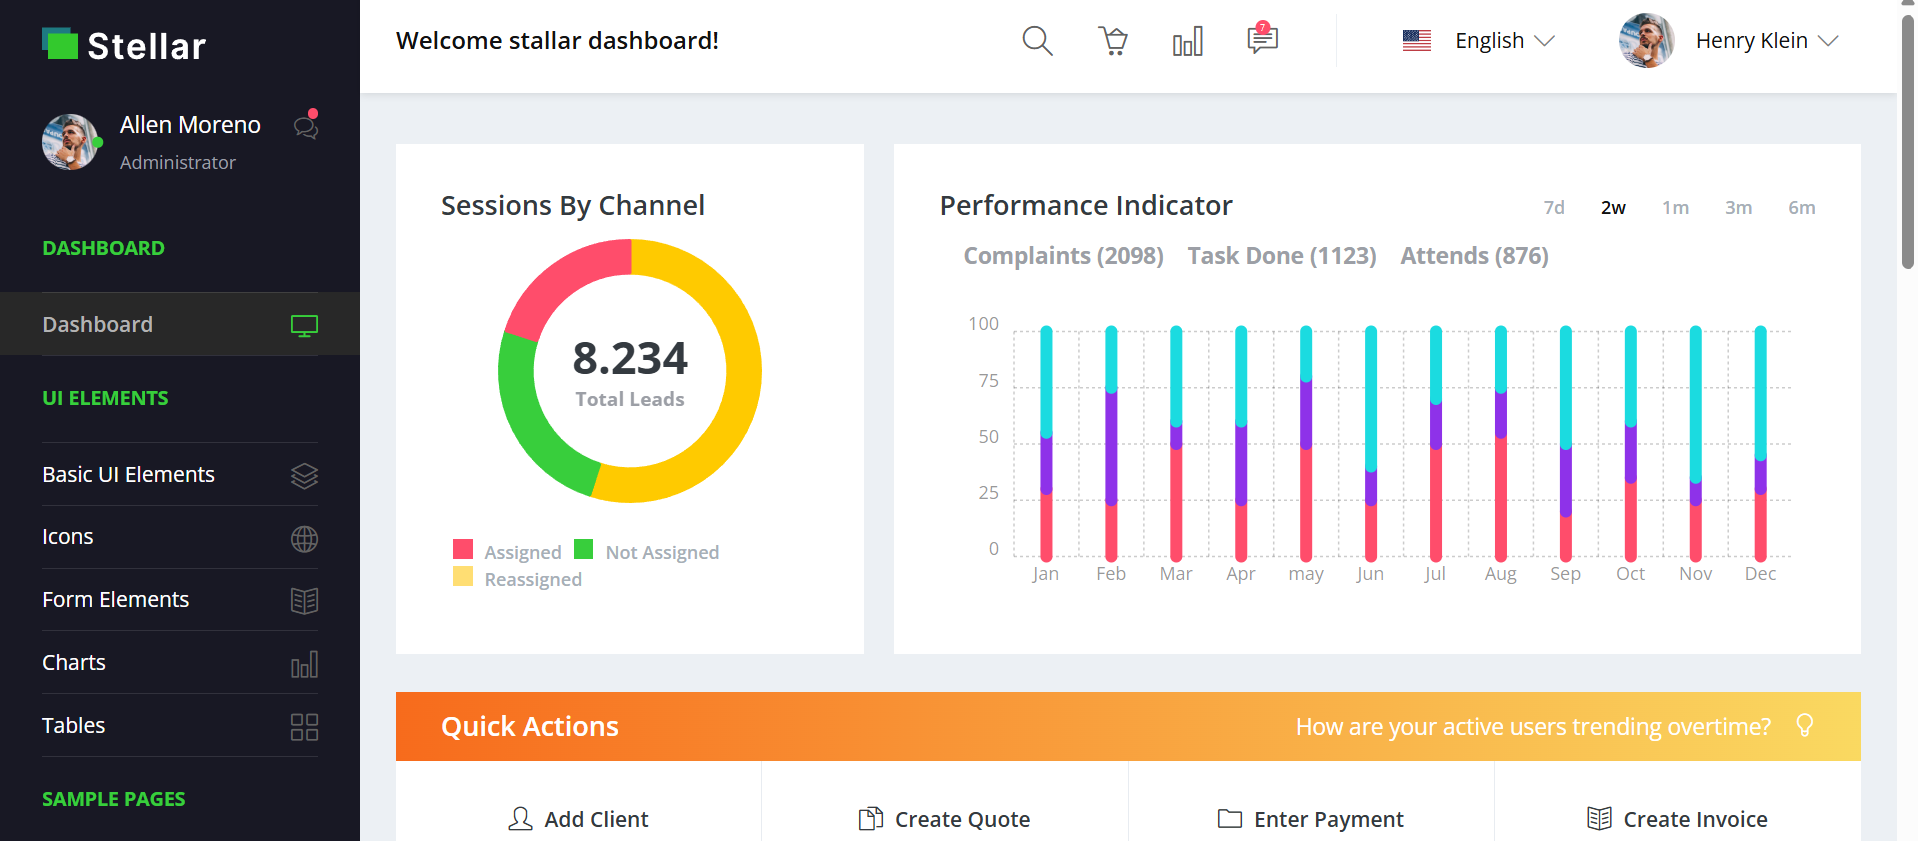1918x841 pixels.
Task: Click the bar chart icon in header
Action: click(1187, 42)
